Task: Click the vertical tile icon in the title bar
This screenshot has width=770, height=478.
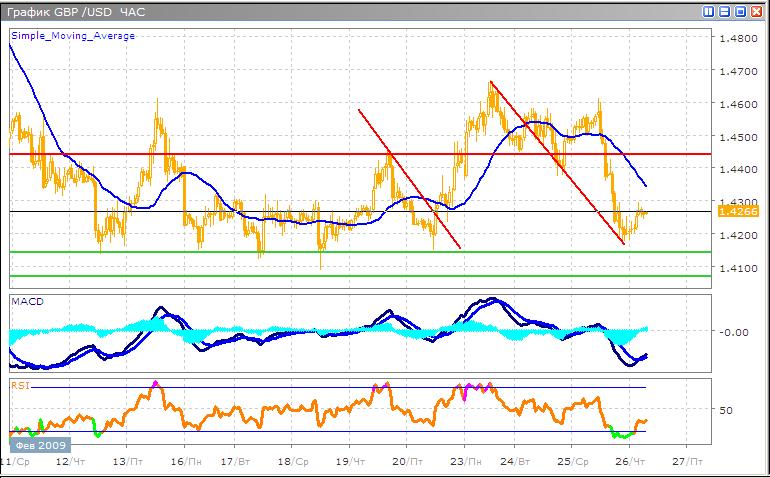Action: point(709,12)
